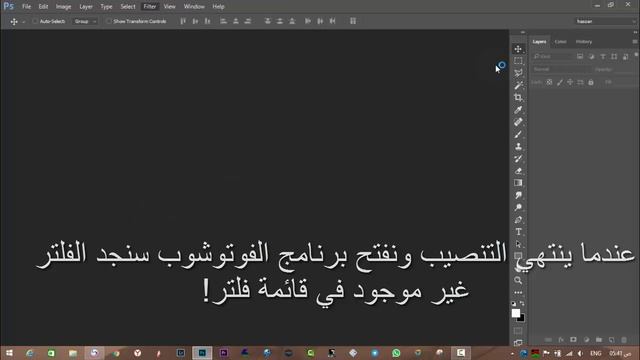The height and width of the screenshot is (360, 640).
Task: Open the Image menu
Action: (x=63, y=7)
